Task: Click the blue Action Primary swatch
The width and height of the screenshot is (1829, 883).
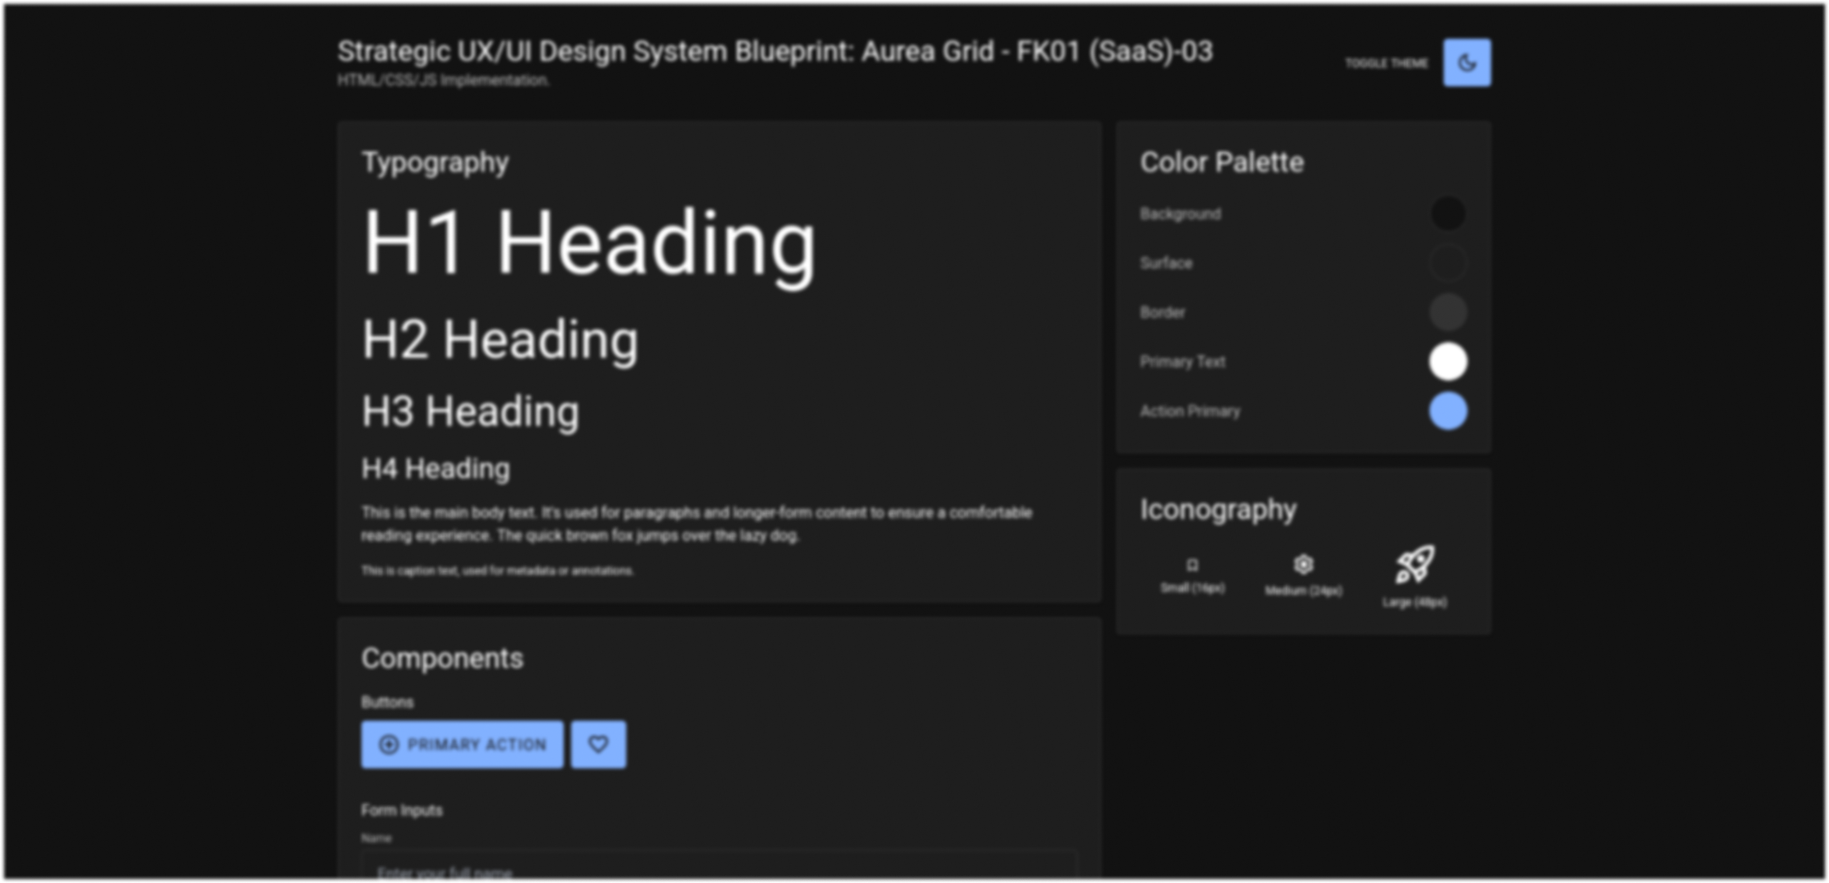Action: click(1447, 411)
